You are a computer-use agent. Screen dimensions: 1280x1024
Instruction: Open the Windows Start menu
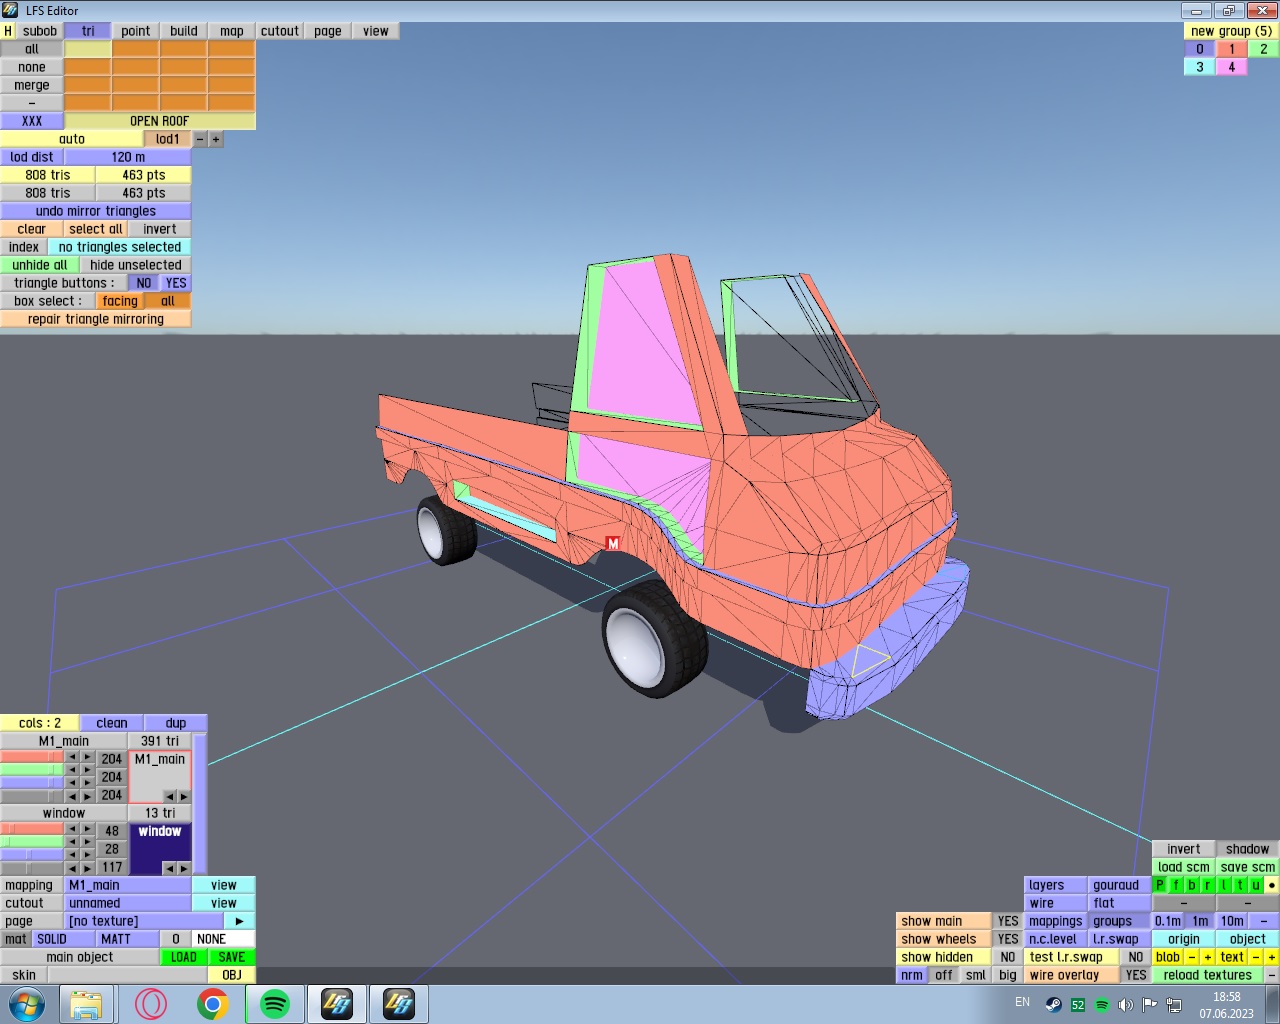[x=27, y=1004]
